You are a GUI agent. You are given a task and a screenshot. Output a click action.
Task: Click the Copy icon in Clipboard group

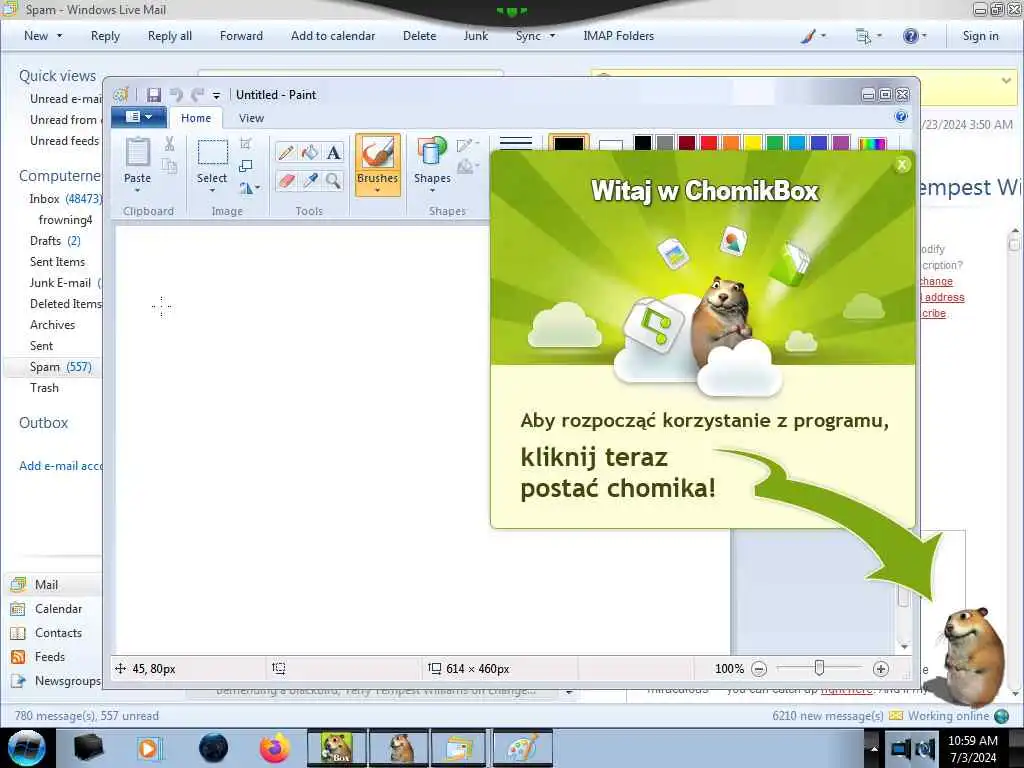169,166
